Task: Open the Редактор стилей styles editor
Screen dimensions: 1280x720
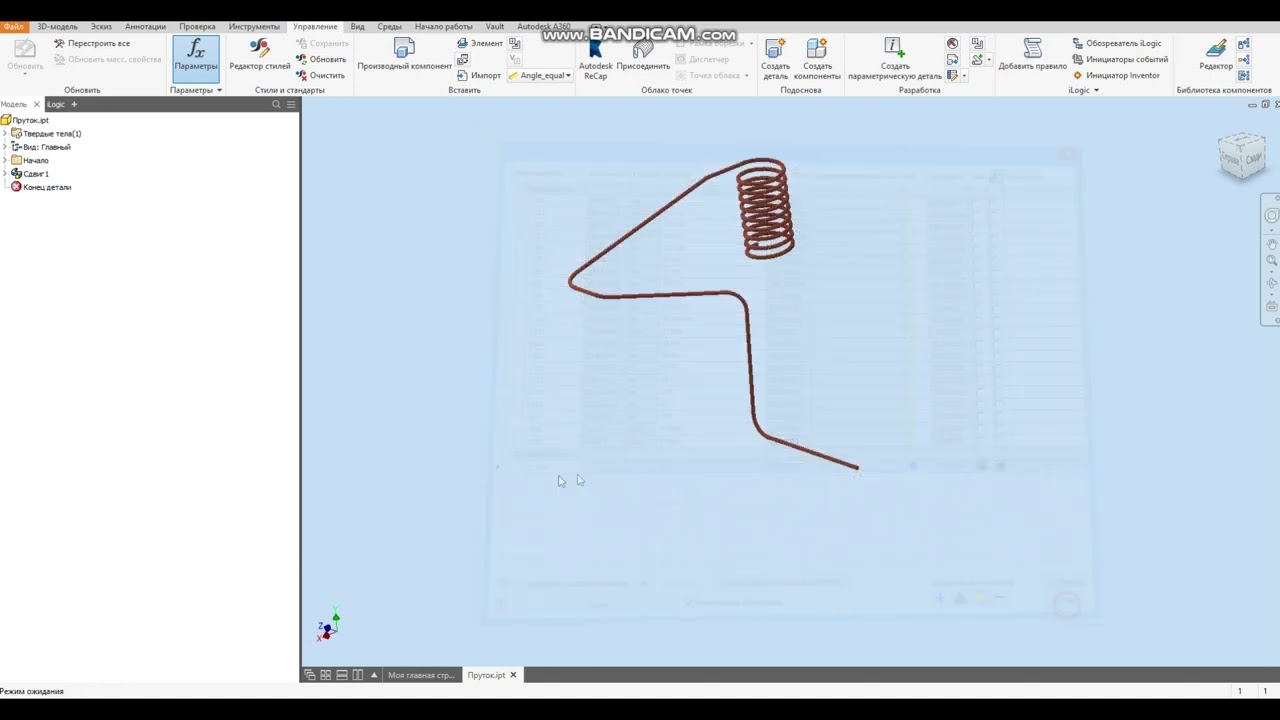Action: [260, 56]
